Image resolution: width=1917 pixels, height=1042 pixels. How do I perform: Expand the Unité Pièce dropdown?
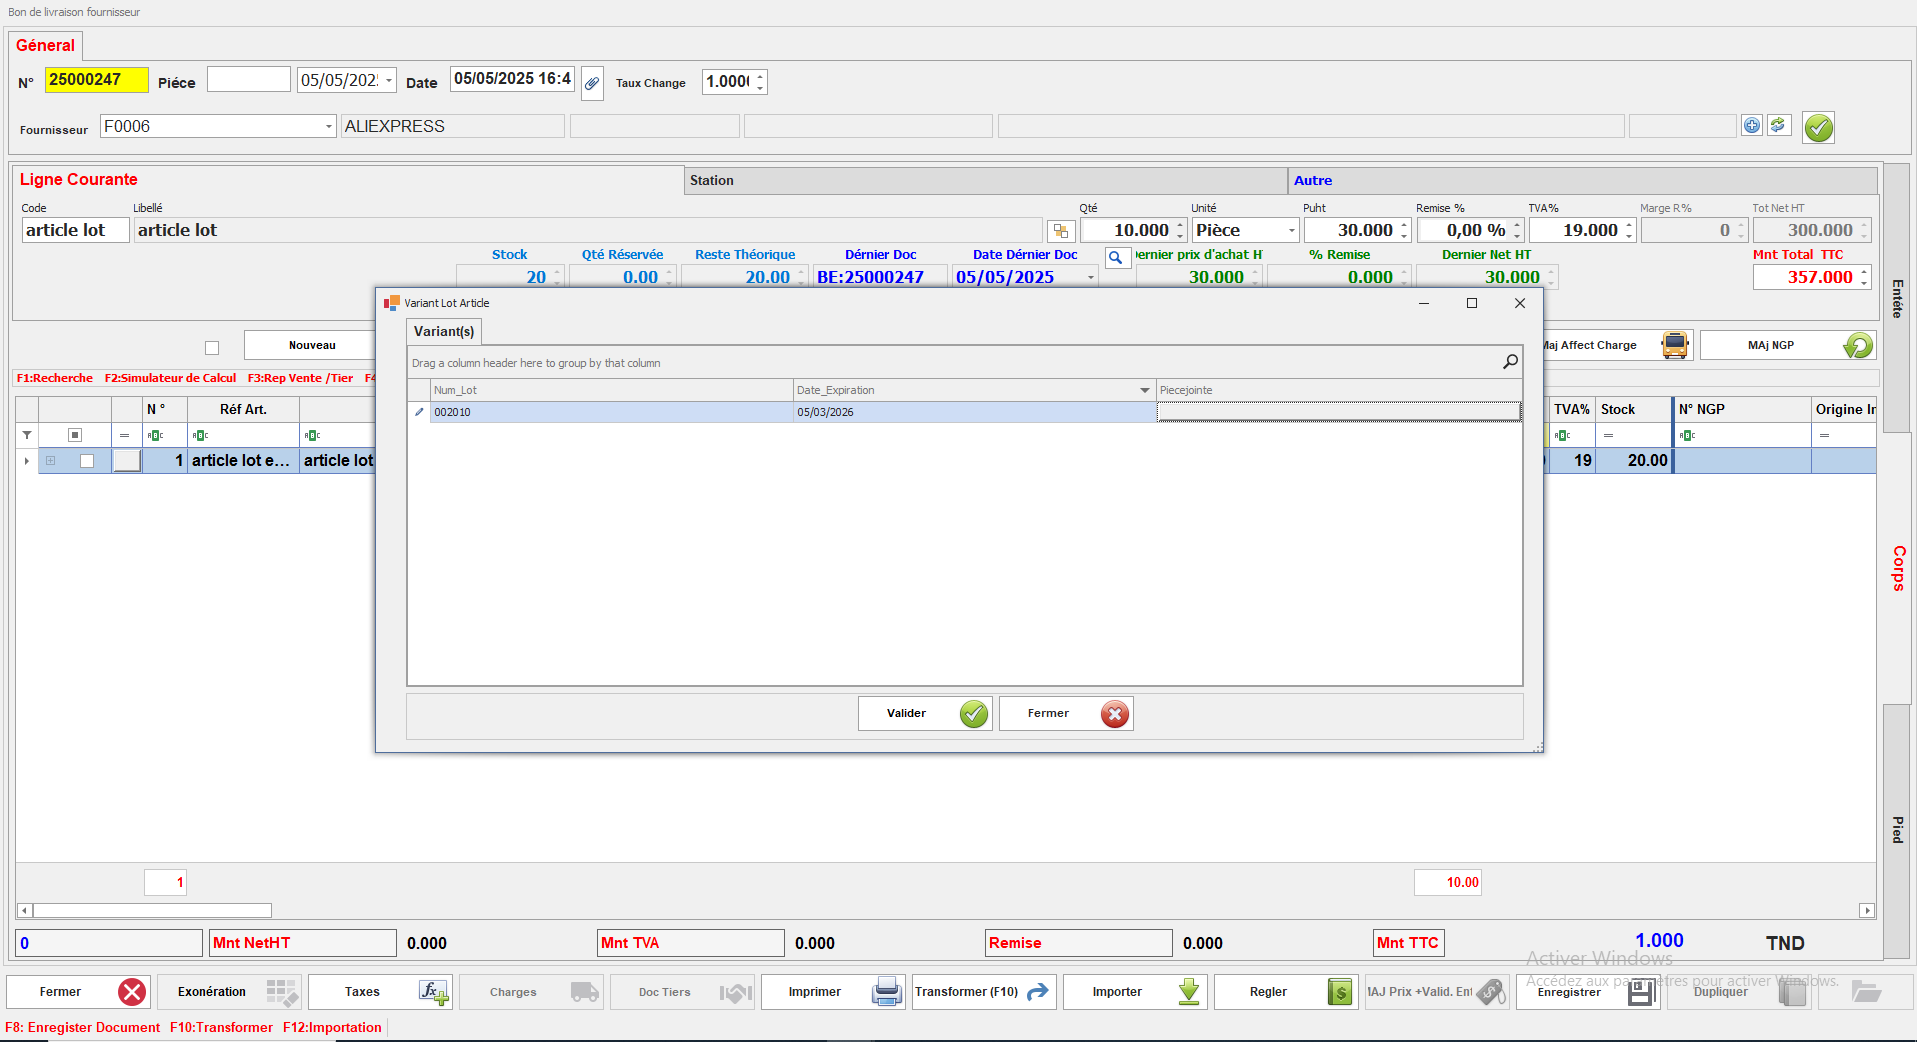(1291, 231)
